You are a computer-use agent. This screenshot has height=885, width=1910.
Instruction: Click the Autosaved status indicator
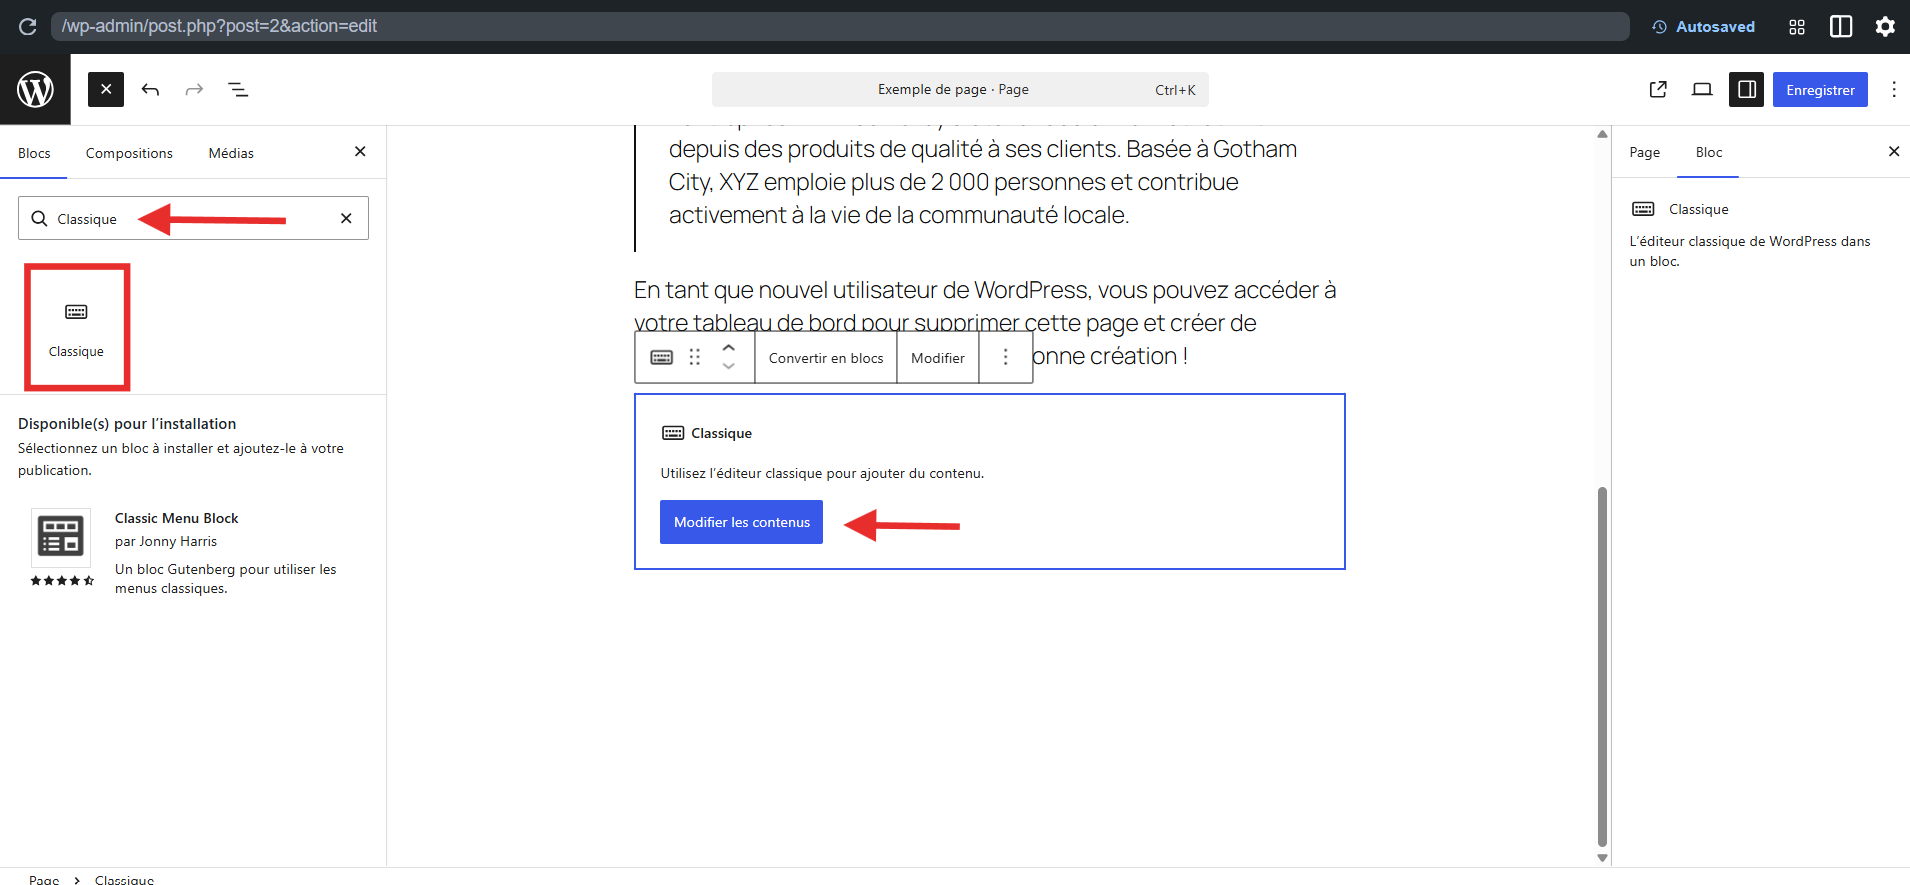click(x=1703, y=27)
